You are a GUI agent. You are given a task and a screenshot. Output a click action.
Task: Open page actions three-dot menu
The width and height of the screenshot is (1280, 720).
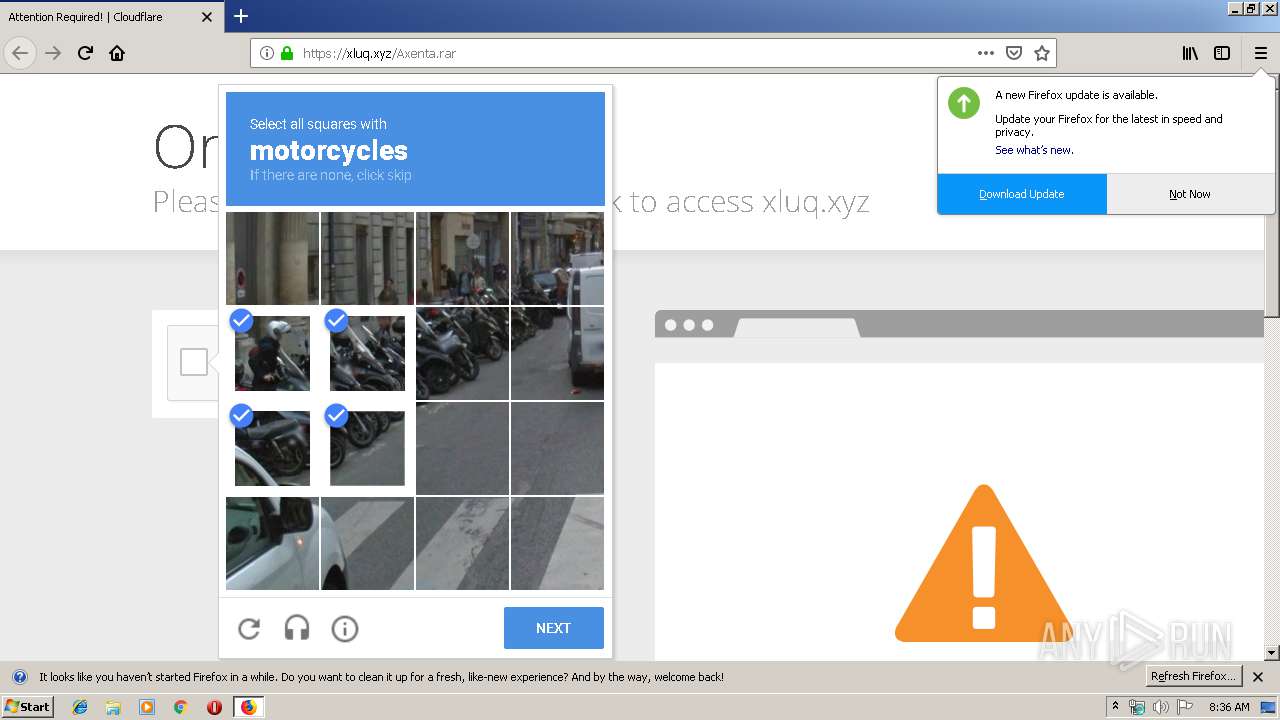tap(986, 53)
